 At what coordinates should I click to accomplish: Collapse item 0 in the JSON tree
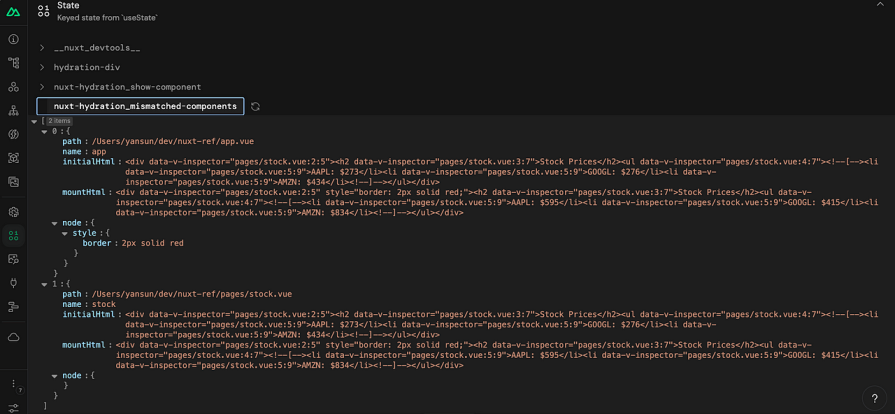44,131
